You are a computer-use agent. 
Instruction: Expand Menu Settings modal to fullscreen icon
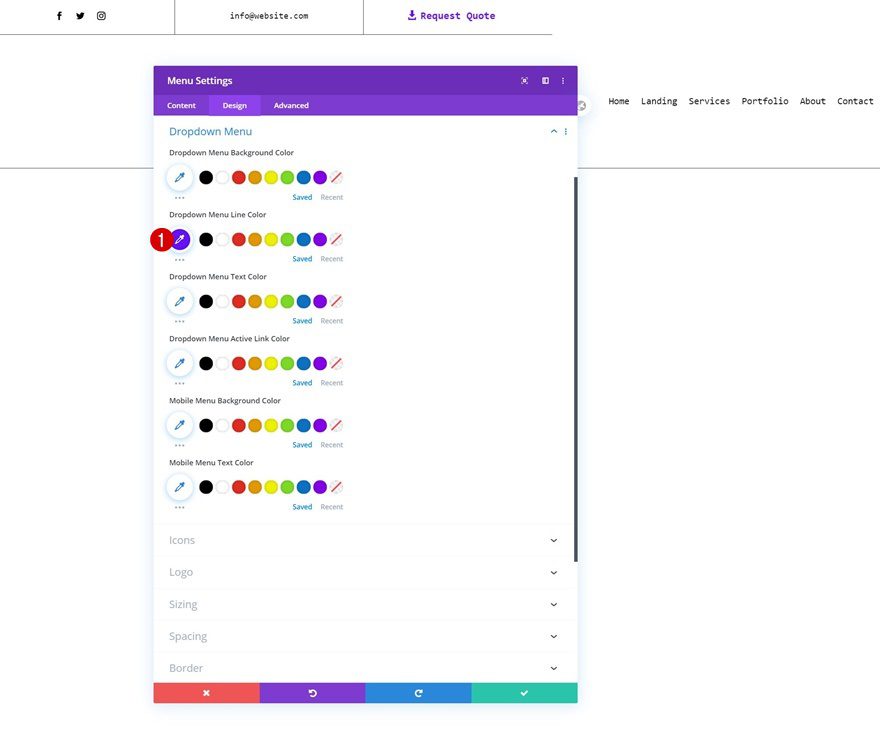coord(525,81)
